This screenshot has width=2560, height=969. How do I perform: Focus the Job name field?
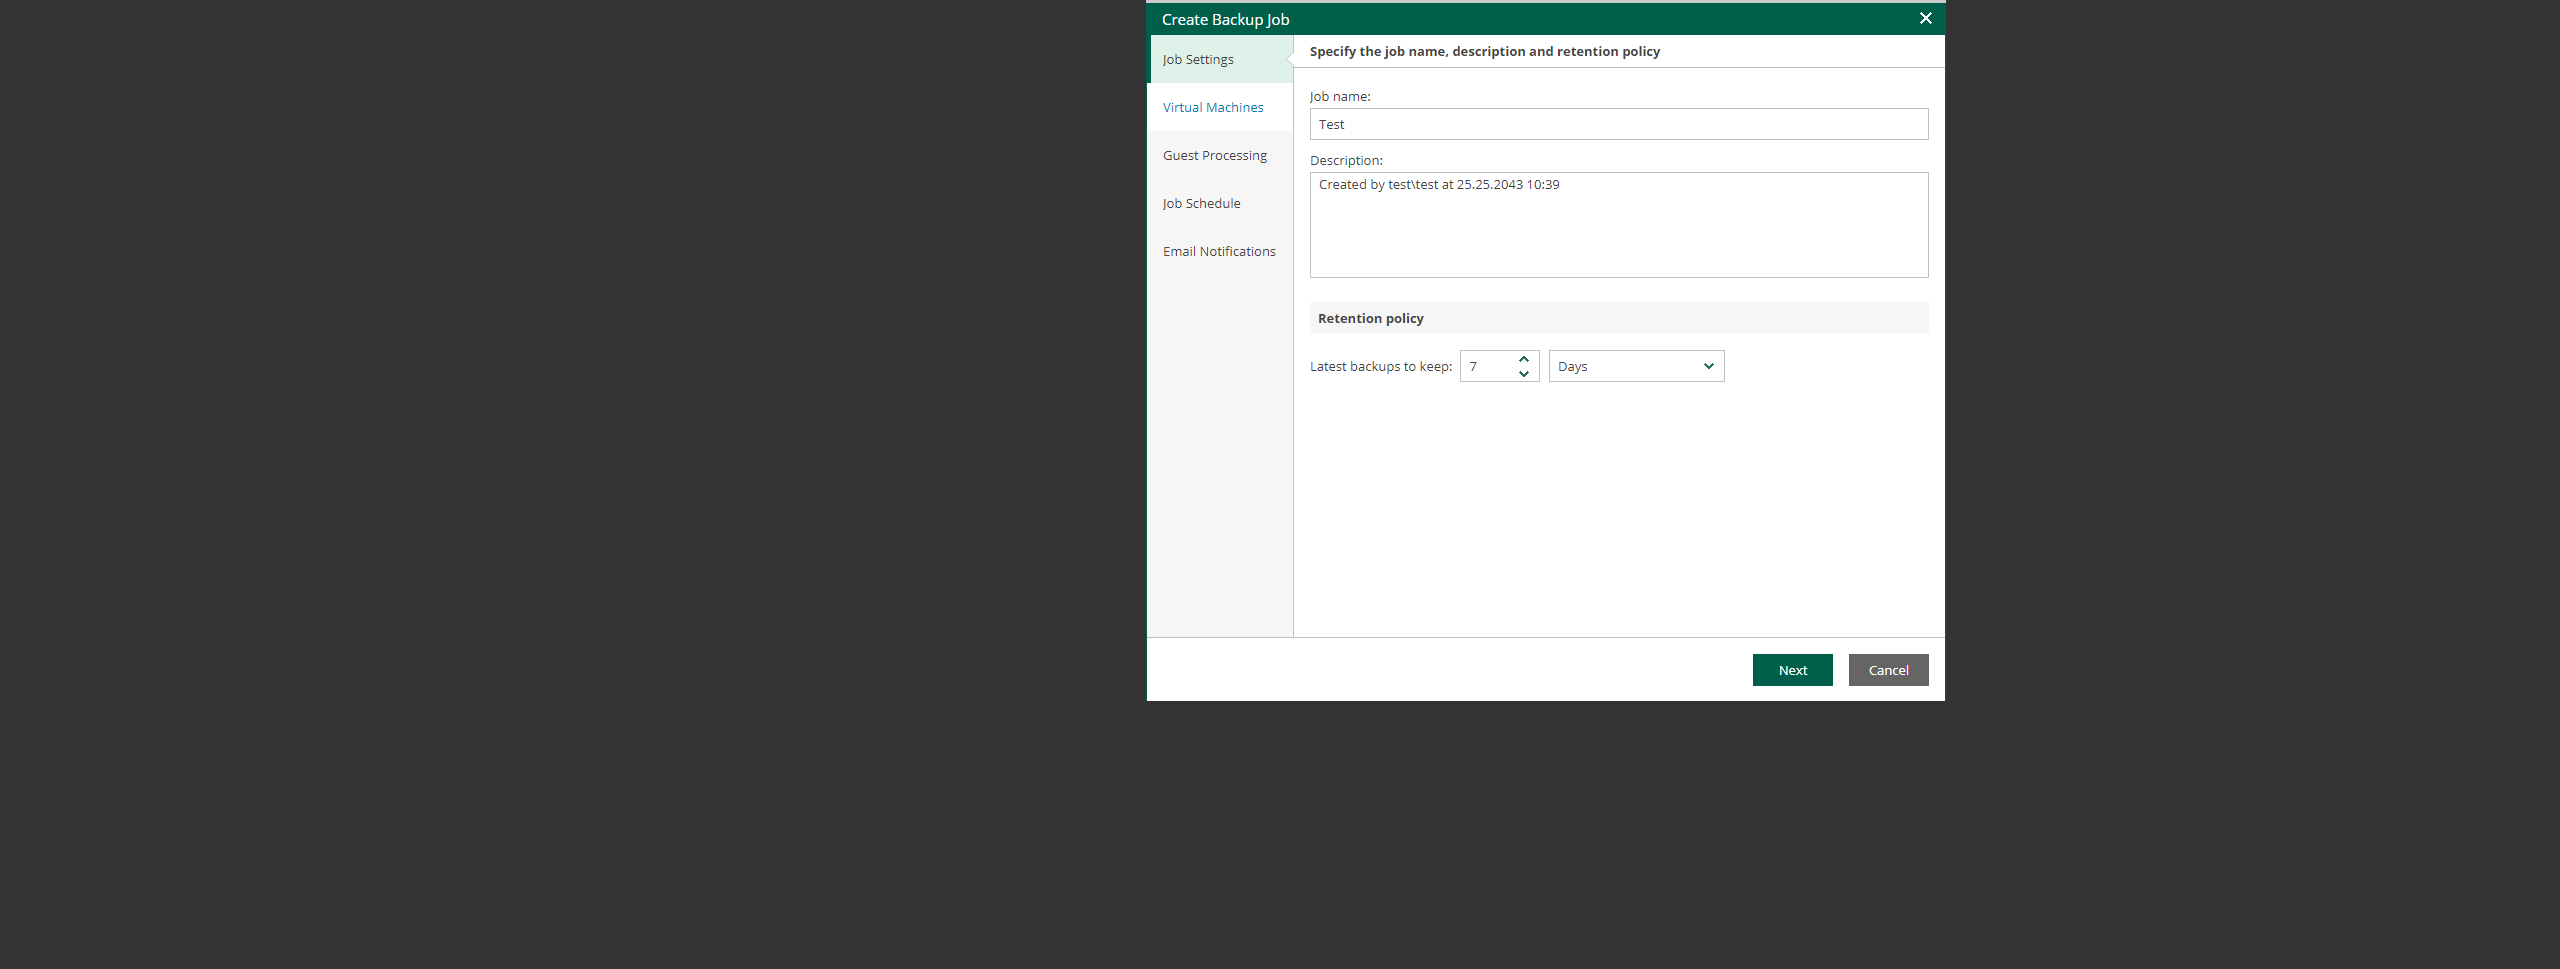click(1619, 124)
